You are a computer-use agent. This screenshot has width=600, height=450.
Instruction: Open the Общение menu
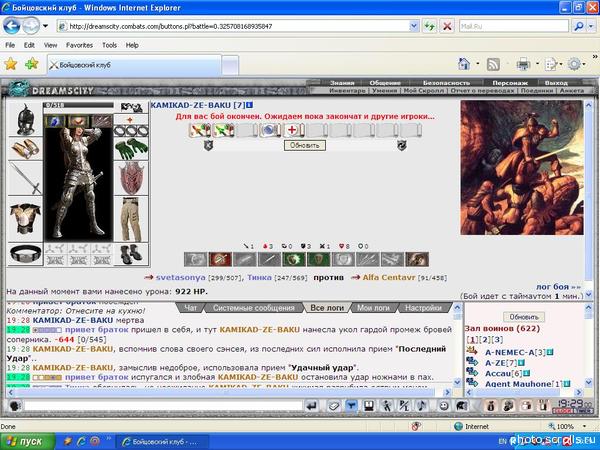(x=385, y=83)
